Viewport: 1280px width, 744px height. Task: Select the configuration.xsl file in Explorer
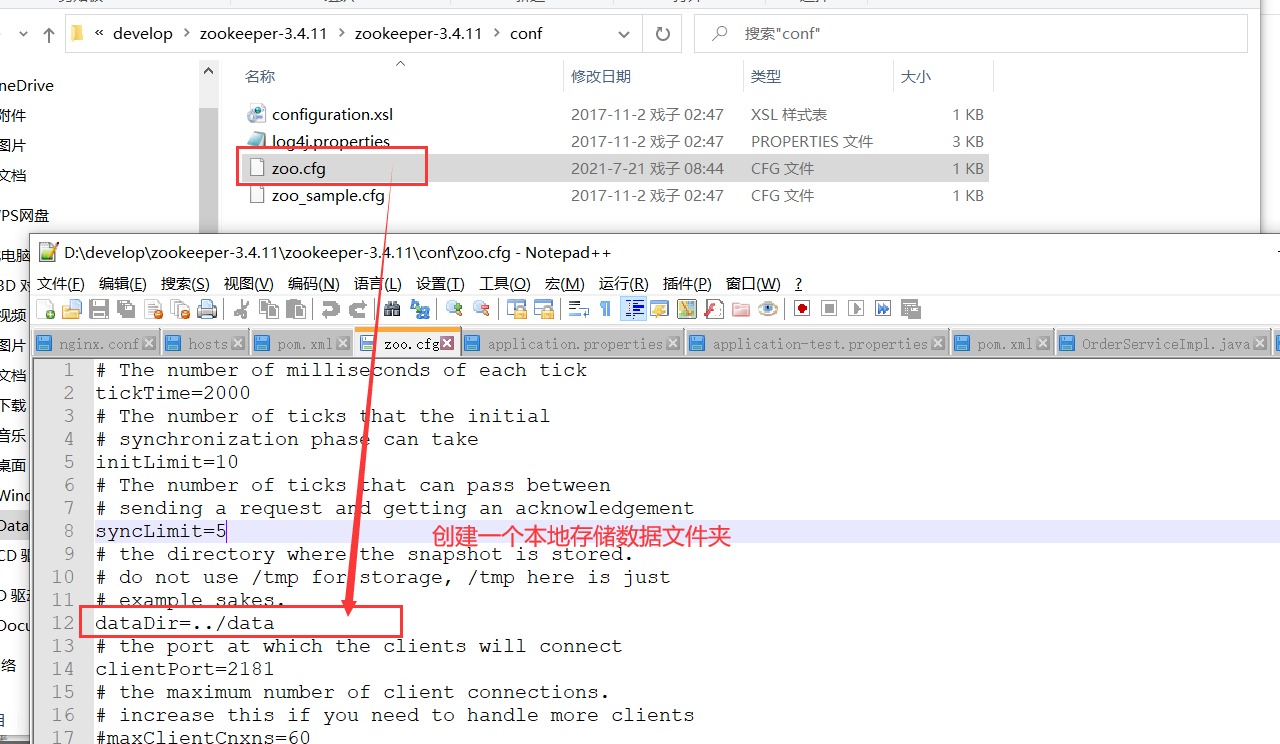[332, 114]
